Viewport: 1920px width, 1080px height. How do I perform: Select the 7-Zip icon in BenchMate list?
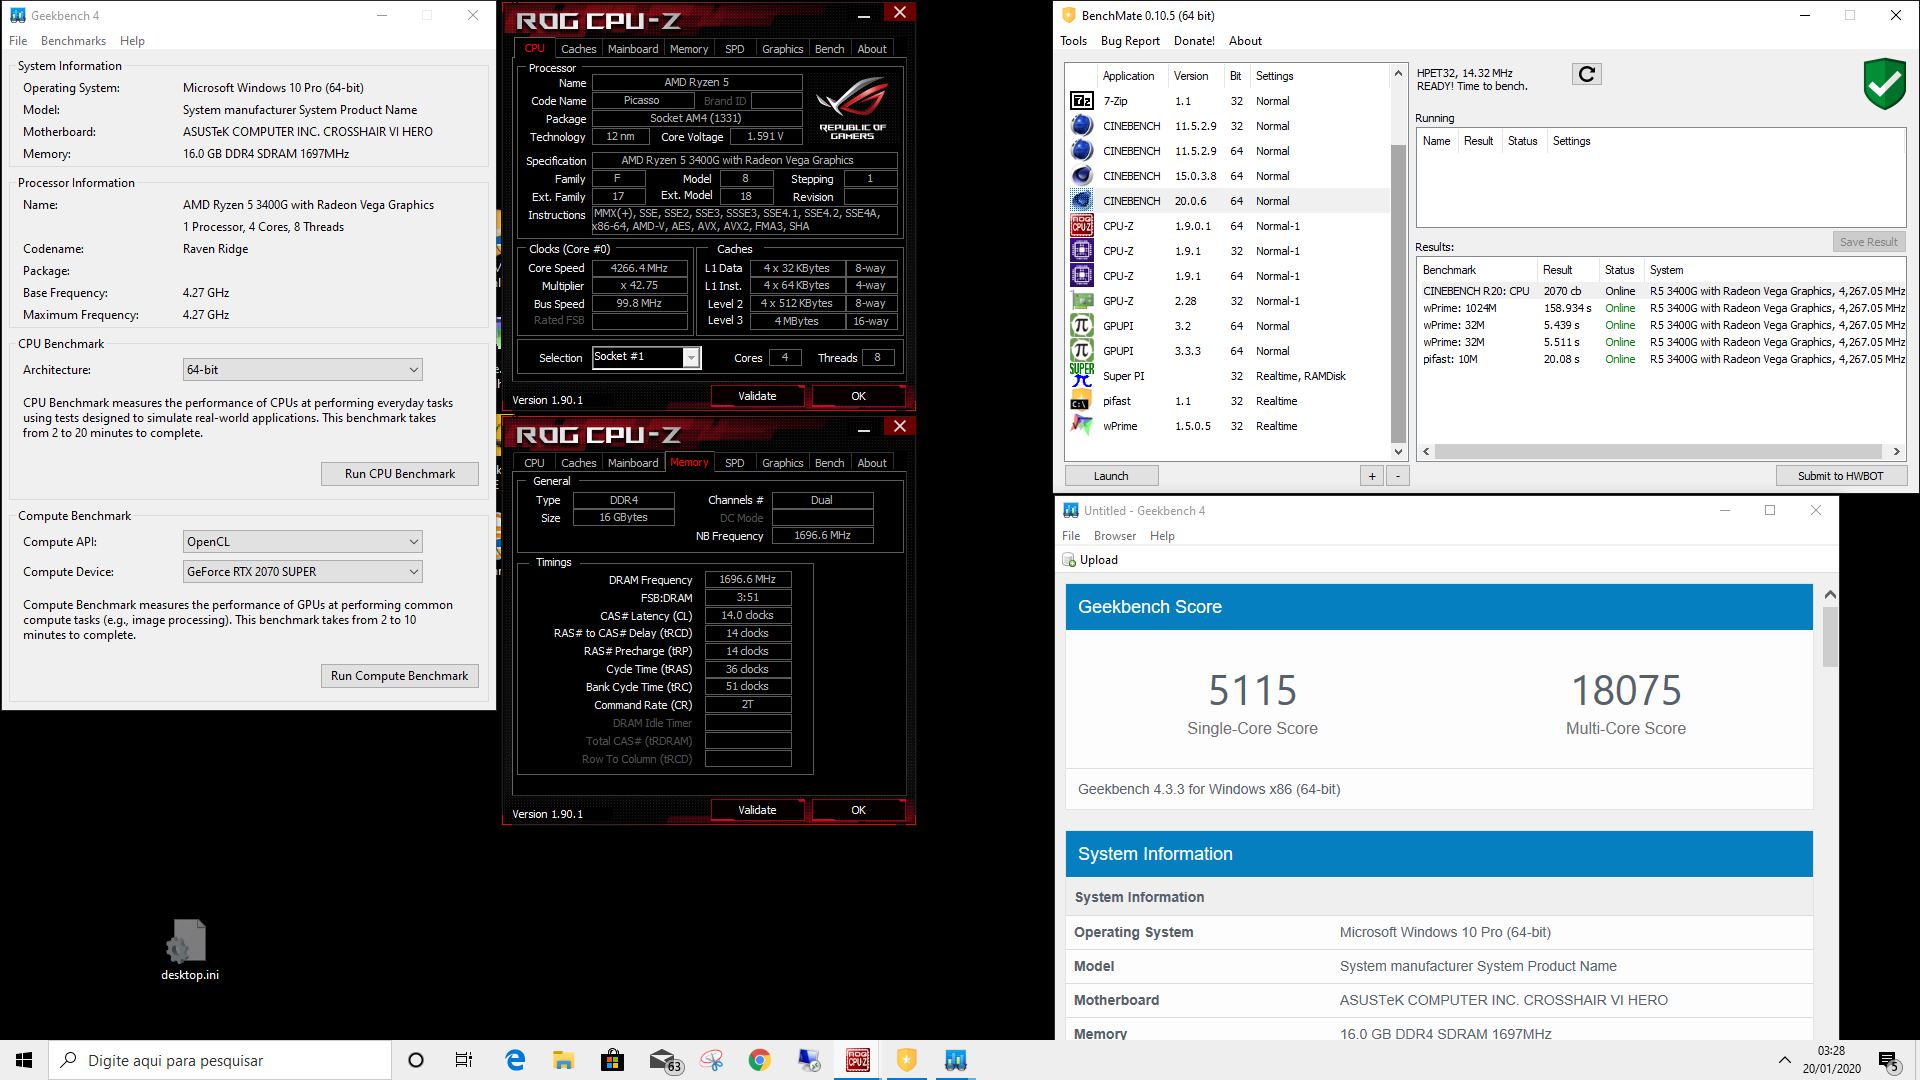point(1081,101)
